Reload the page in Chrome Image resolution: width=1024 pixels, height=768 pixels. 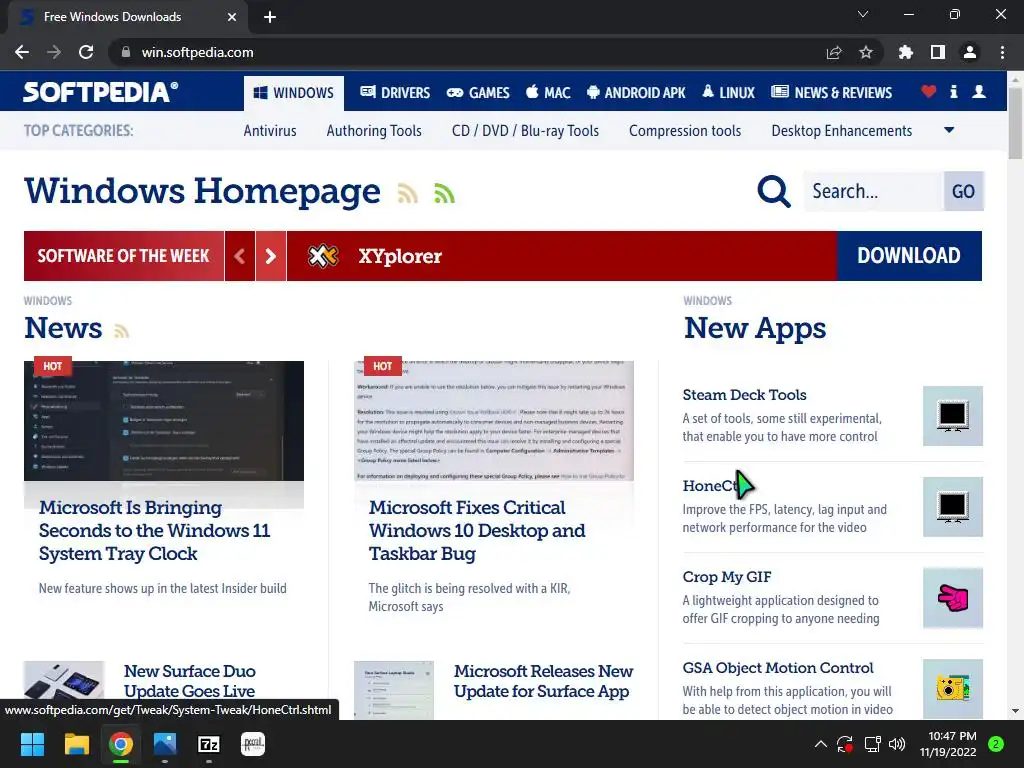coord(86,52)
